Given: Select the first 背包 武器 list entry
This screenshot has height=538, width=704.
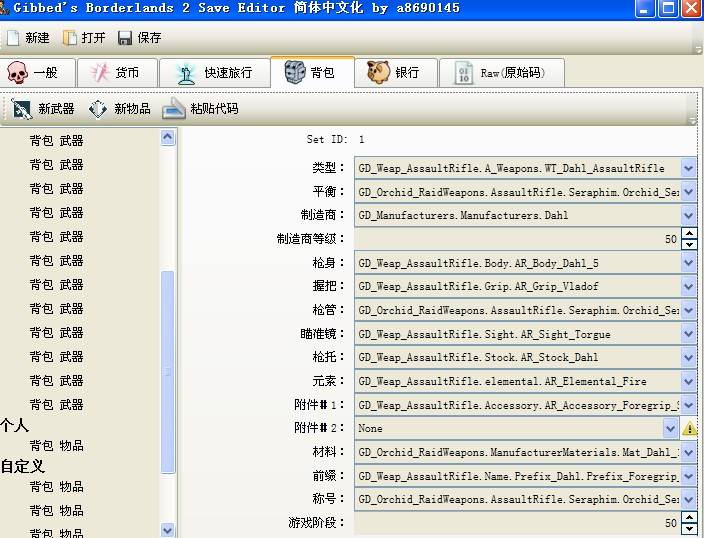Looking at the screenshot, I should click(57, 141).
